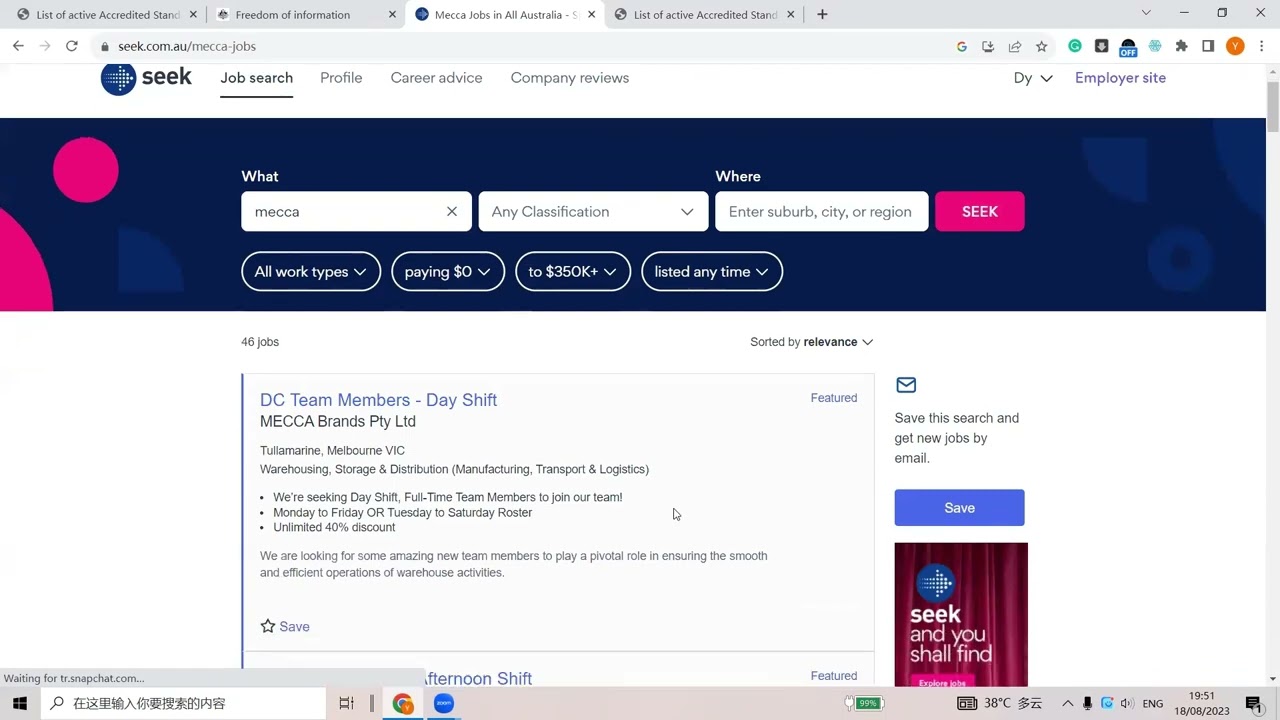The width and height of the screenshot is (1280, 720).
Task: Open the Chrome three-dot menu
Action: [1262, 46]
